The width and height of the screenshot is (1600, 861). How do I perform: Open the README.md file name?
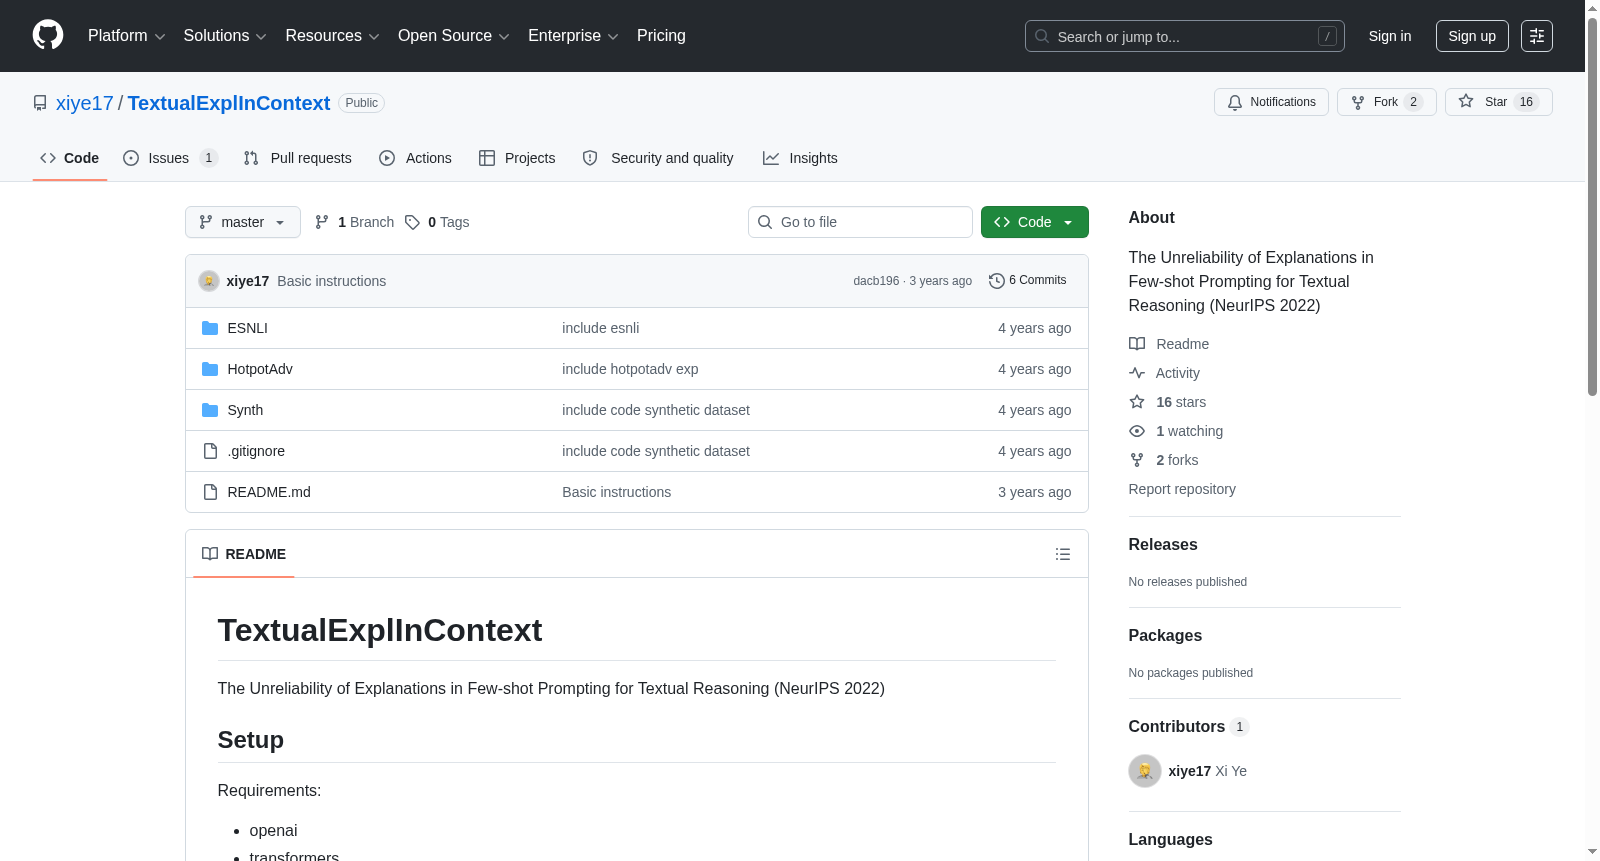click(269, 492)
